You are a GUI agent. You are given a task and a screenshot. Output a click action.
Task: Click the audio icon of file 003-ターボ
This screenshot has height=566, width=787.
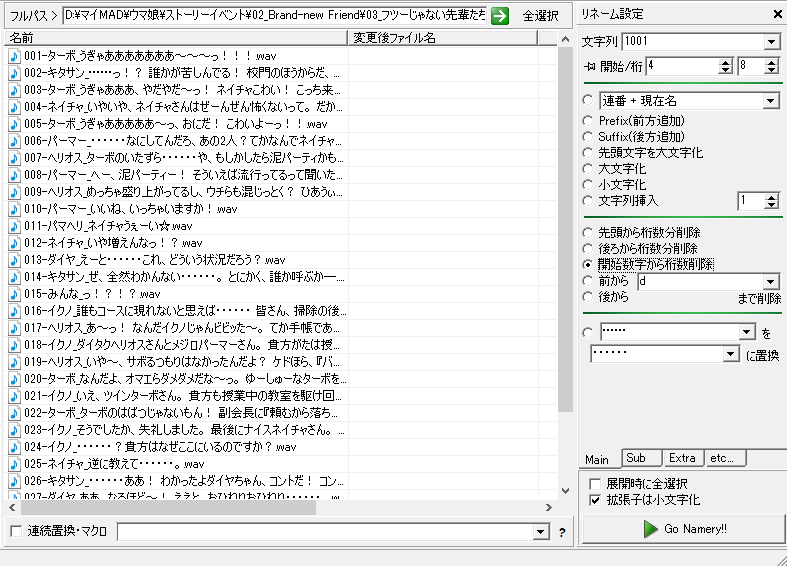coord(14,90)
